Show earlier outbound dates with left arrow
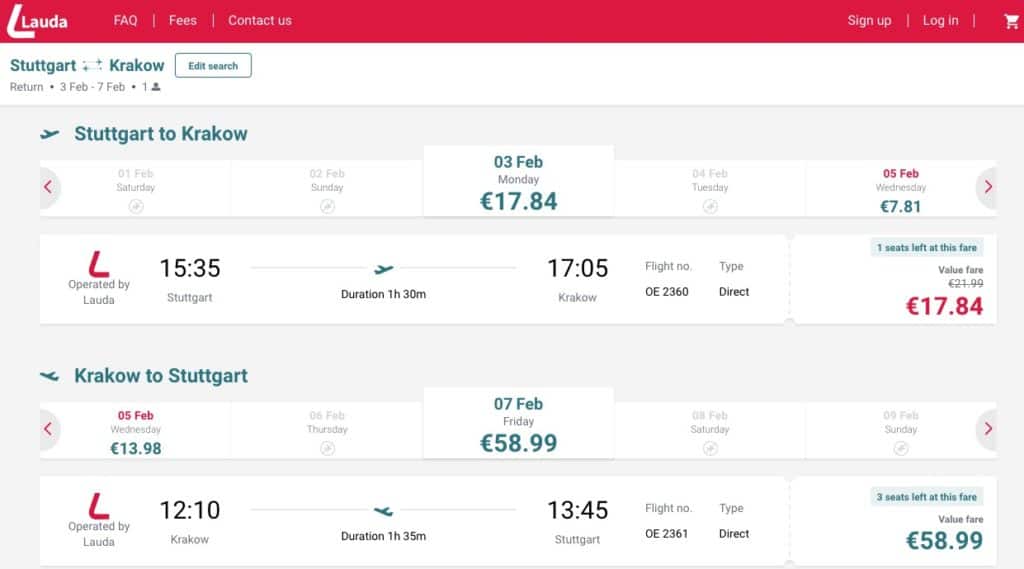 coord(48,187)
